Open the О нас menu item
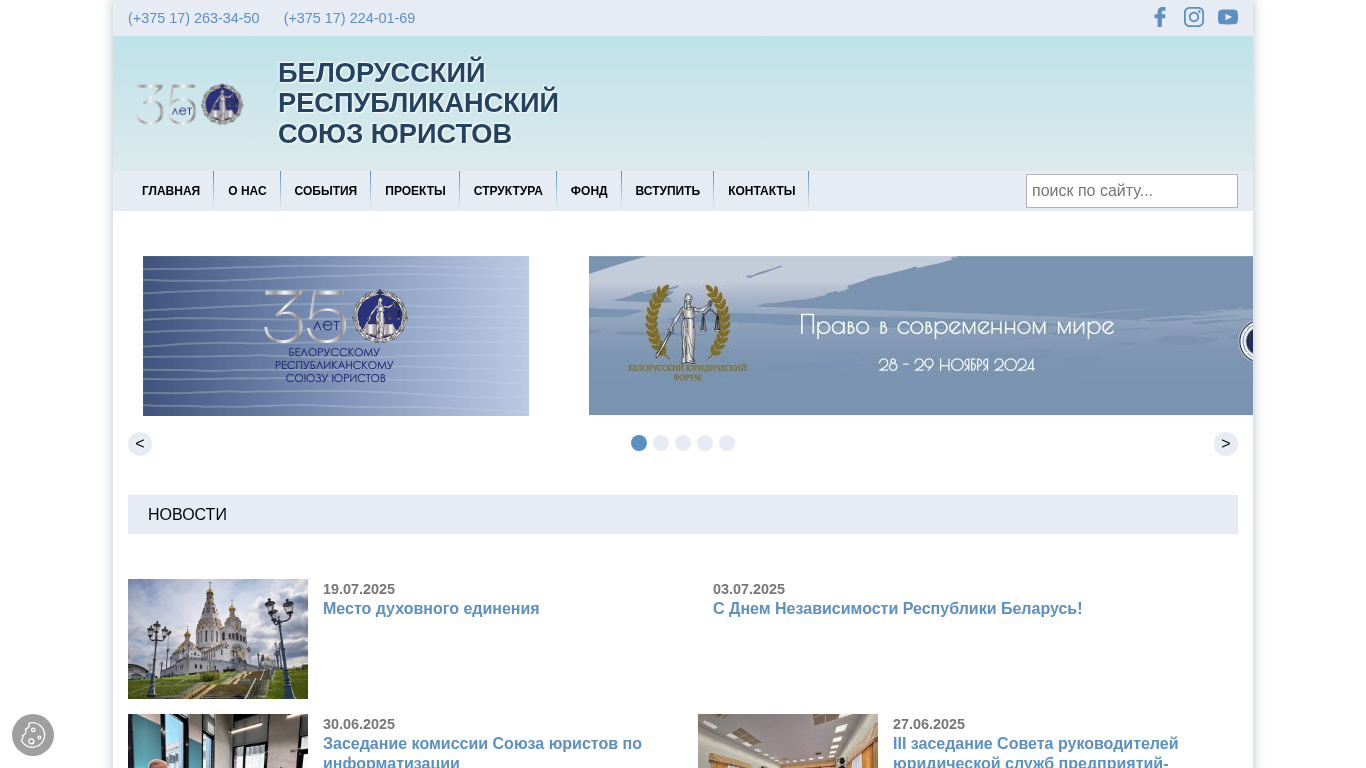This screenshot has height=768, width=1366. point(247,191)
